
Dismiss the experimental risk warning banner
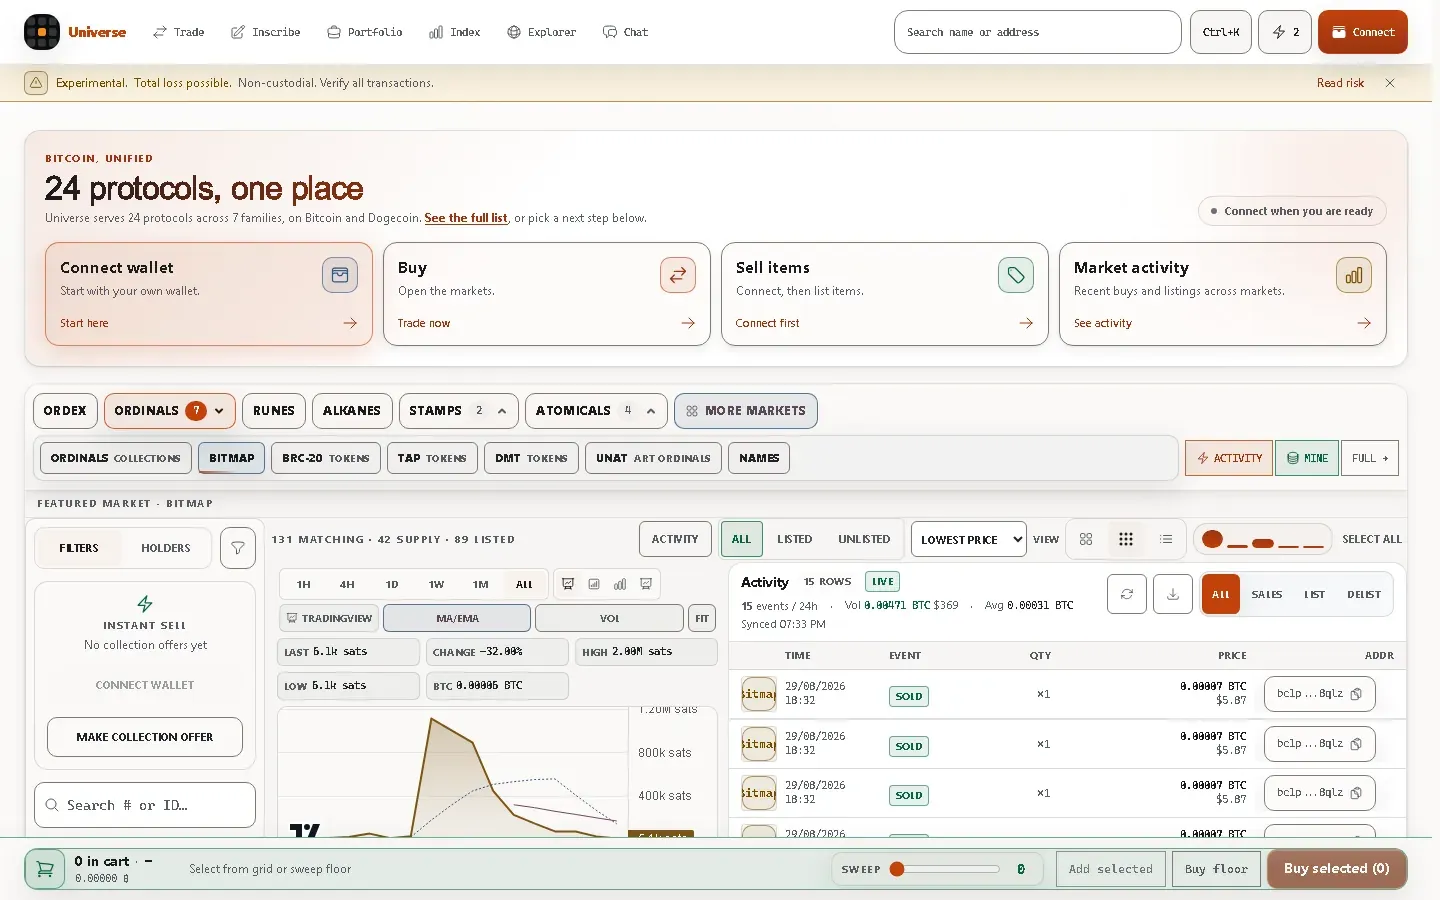coord(1390,83)
